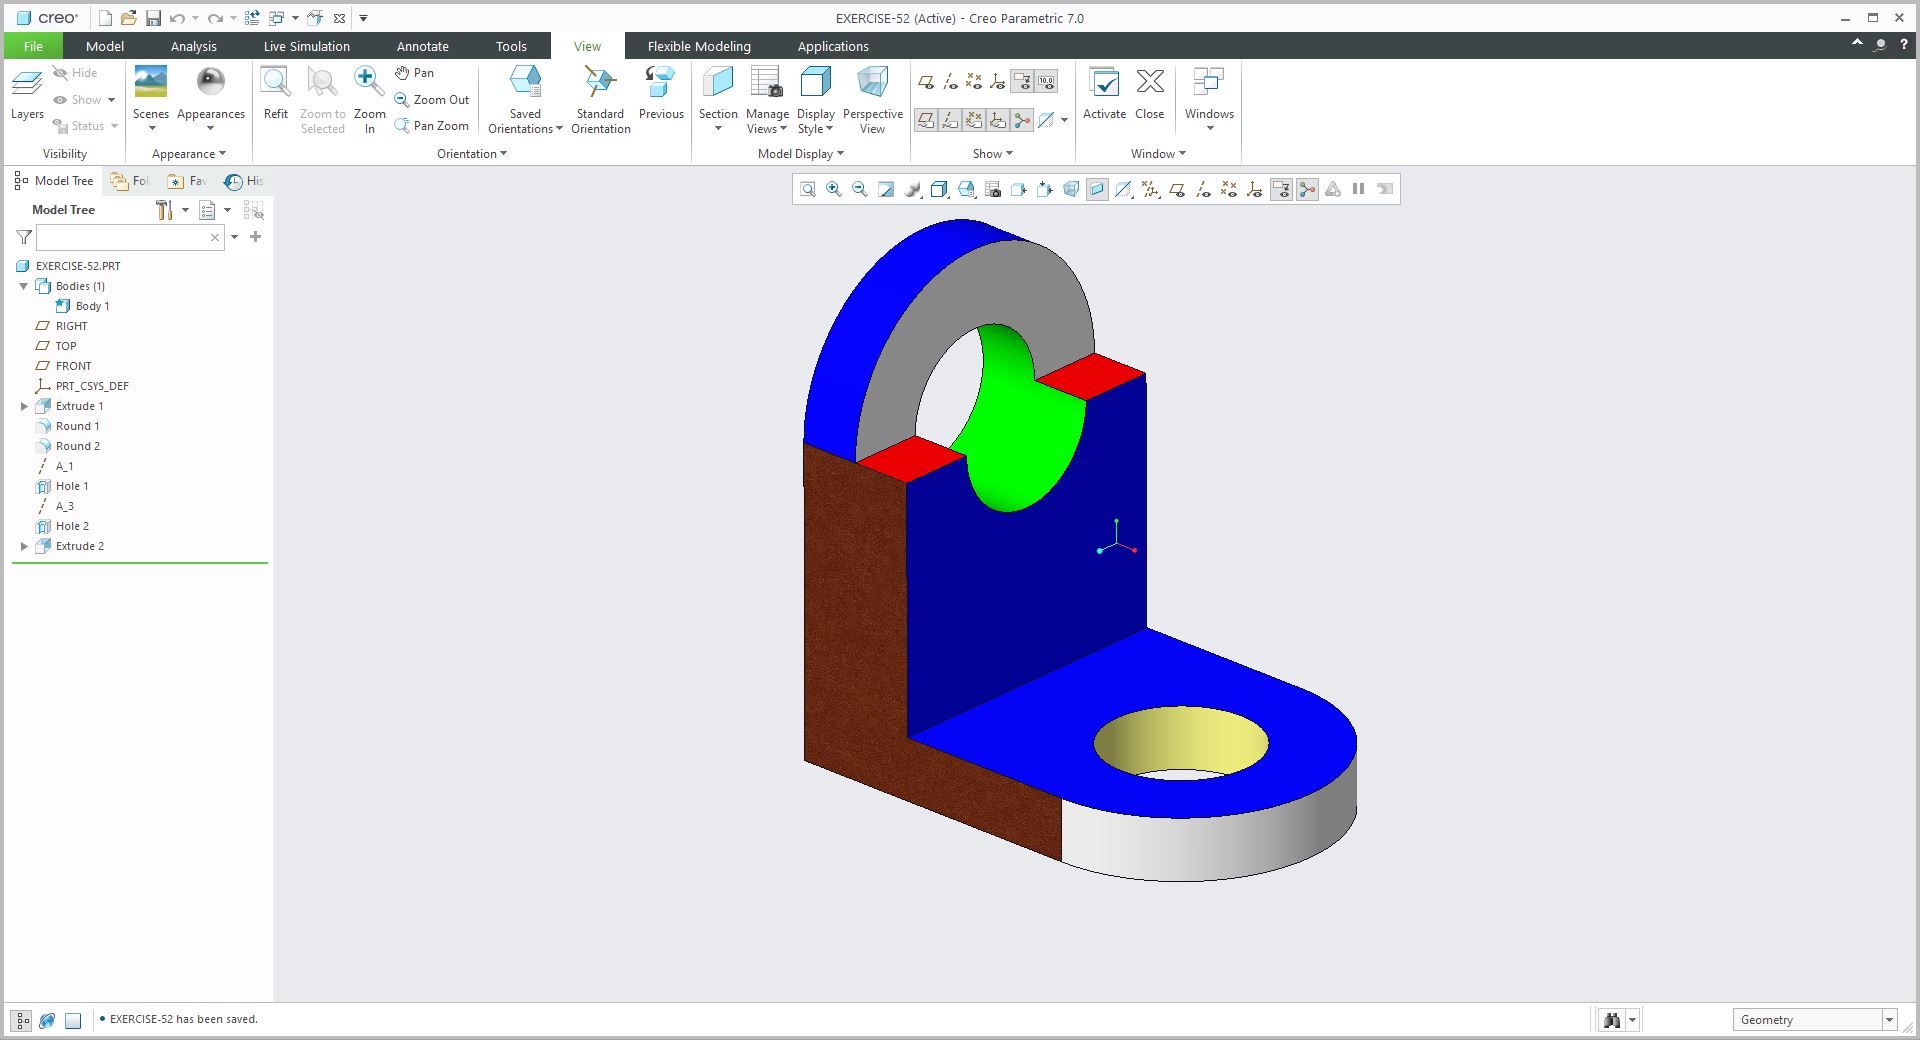Viewport: 1920px width, 1040px height.
Task: Regenerate the model from quick access toolbar
Action: click(x=252, y=18)
